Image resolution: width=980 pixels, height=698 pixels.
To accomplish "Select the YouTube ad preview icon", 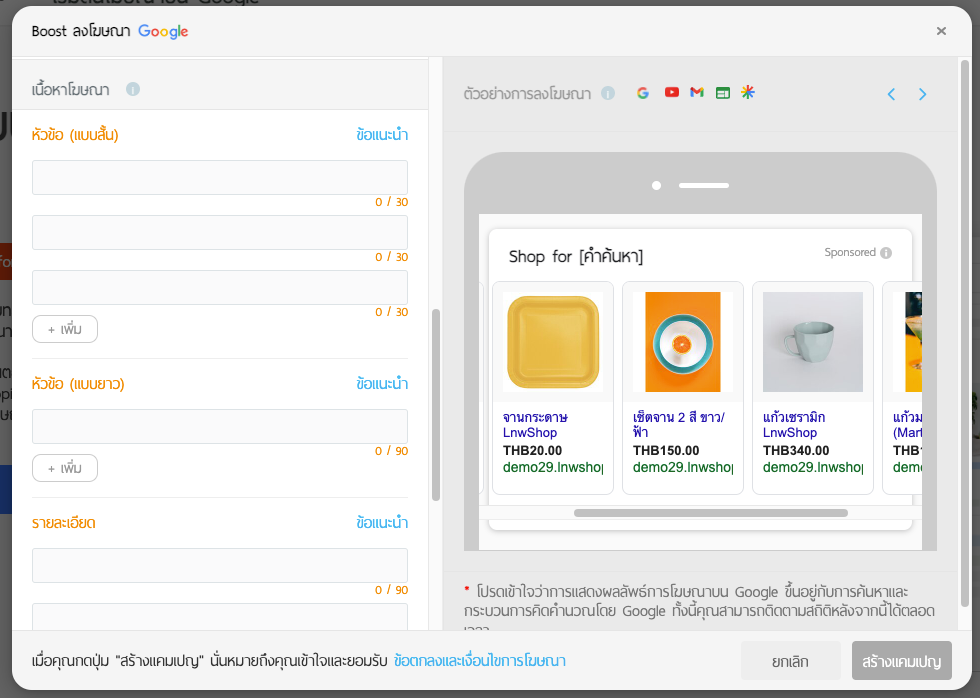I will pyautogui.click(x=671, y=93).
